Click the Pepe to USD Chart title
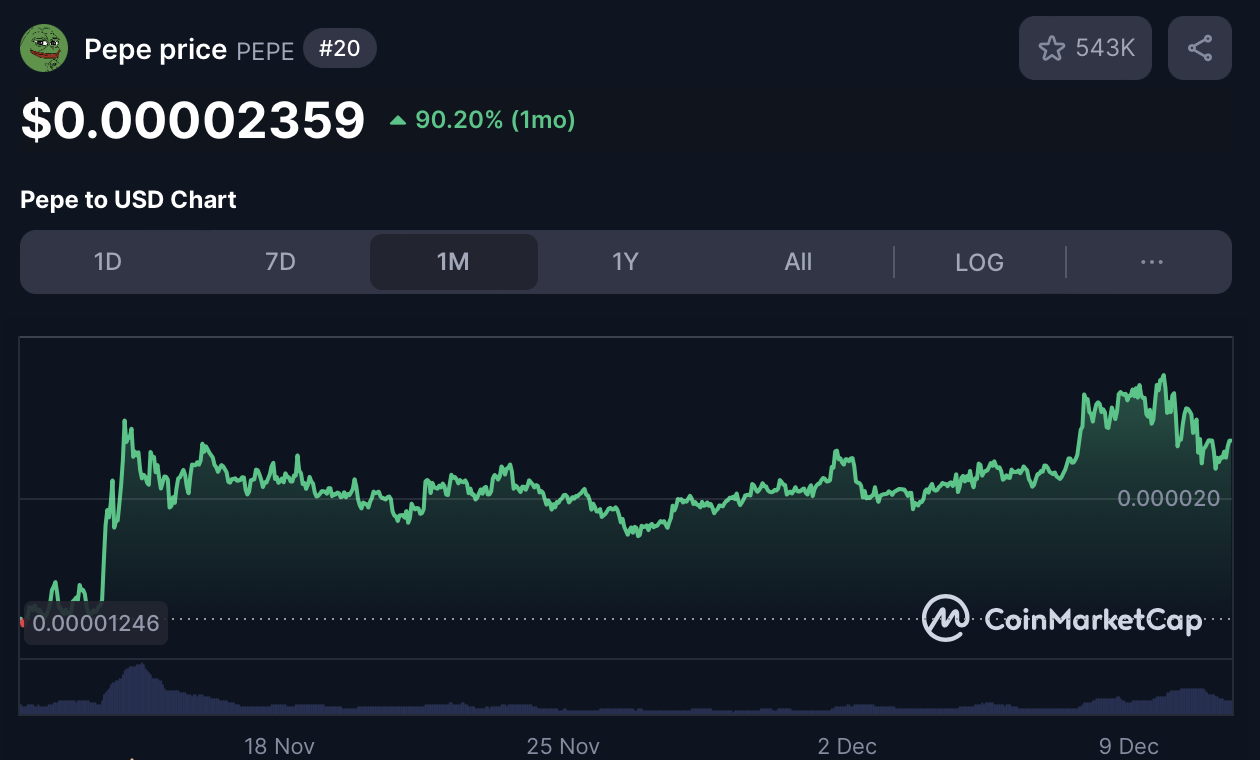The image size is (1260, 760). (128, 199)
